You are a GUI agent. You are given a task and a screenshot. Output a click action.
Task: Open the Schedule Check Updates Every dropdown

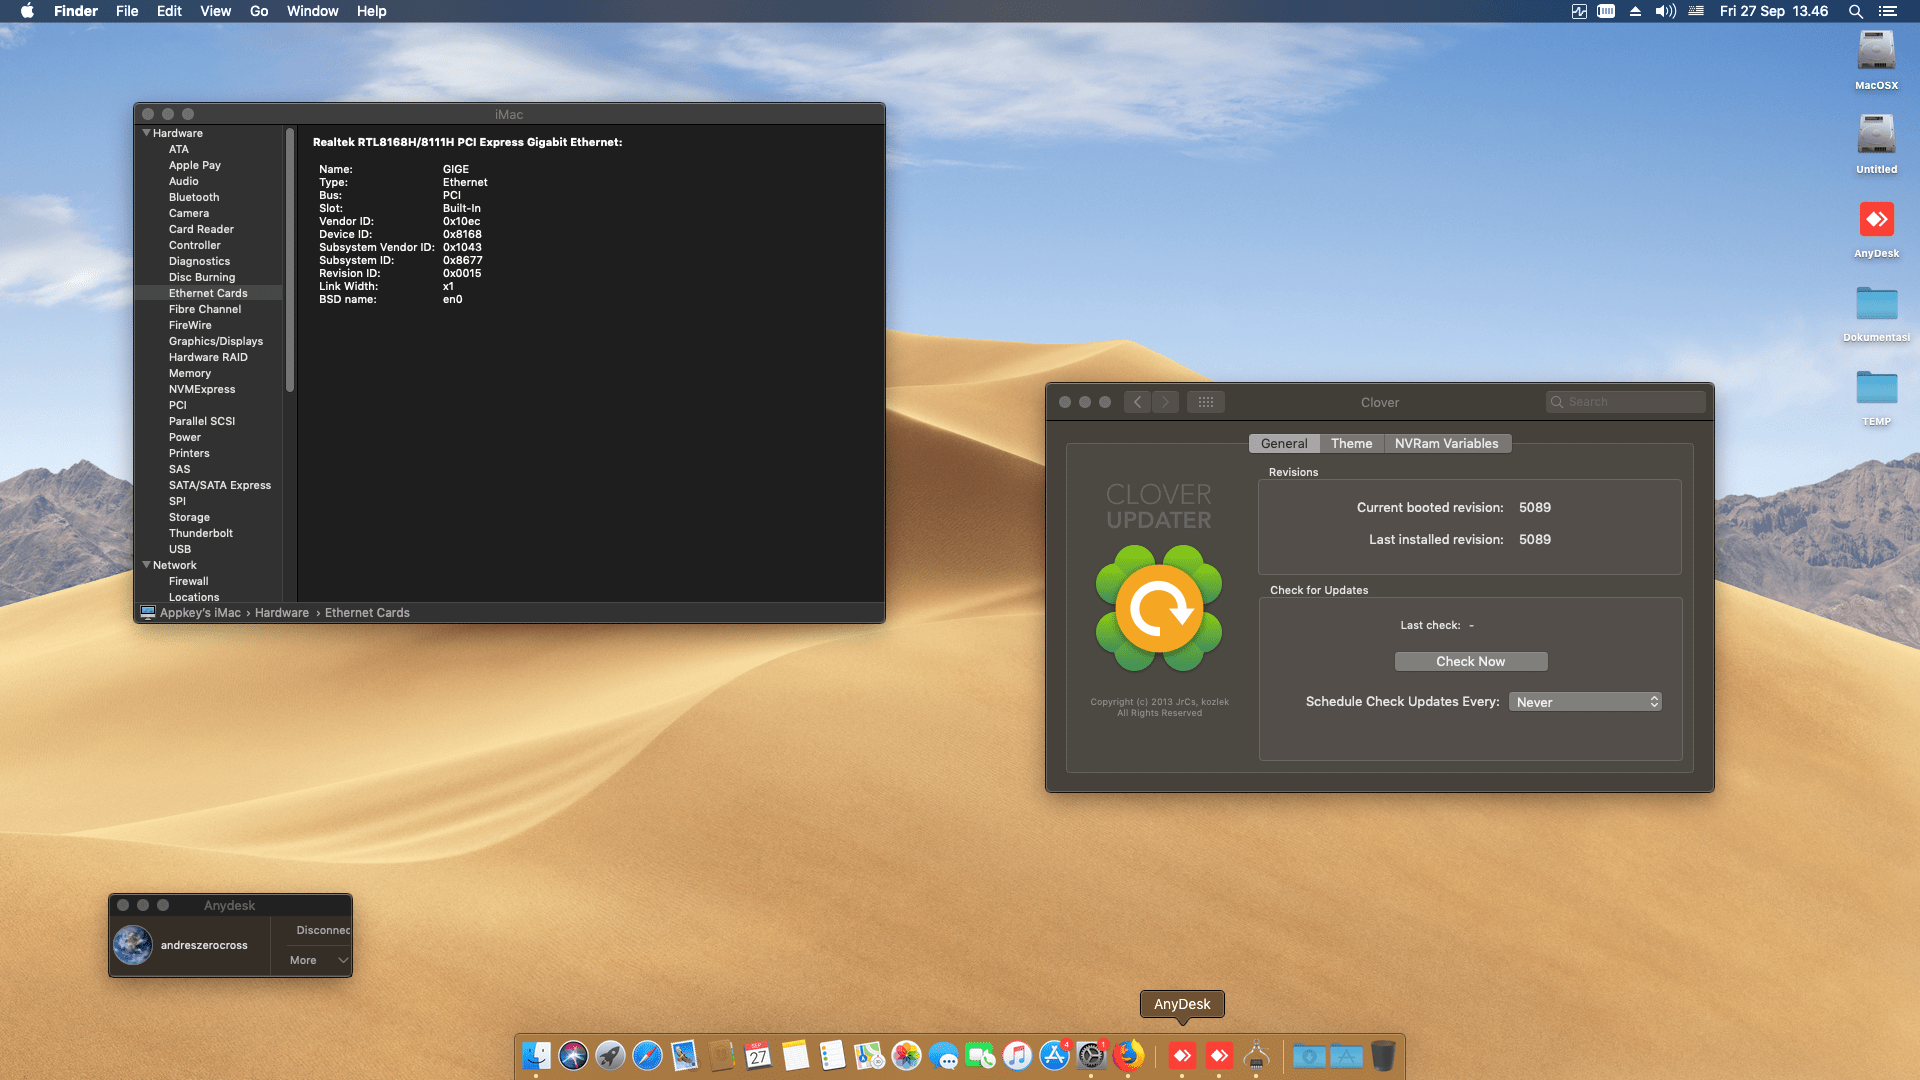coord(1585,702)
